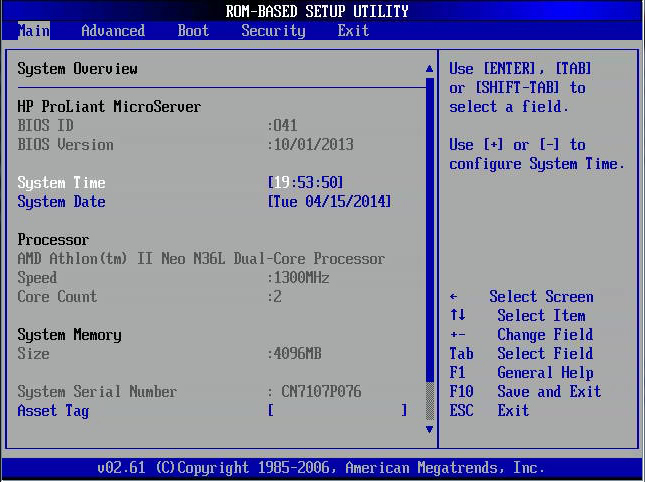The image size is (645, 482).
Task: Click the Change Field help text
Action: point(545,334)
